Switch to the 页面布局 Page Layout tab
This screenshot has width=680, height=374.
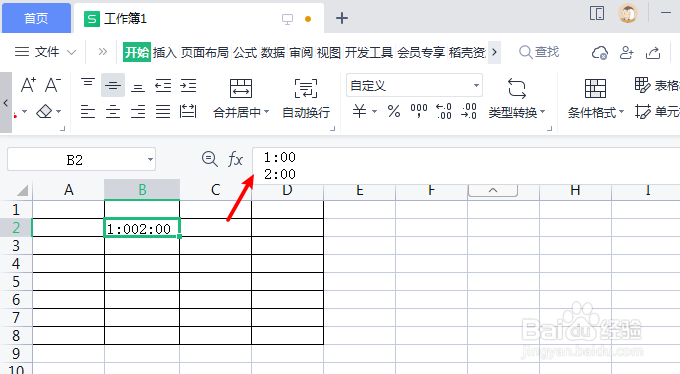click(x=204, y=52)
